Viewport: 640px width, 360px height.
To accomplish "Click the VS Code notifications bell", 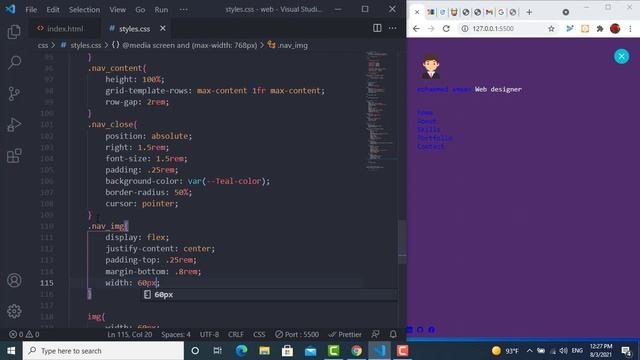I will pos(393,334).
